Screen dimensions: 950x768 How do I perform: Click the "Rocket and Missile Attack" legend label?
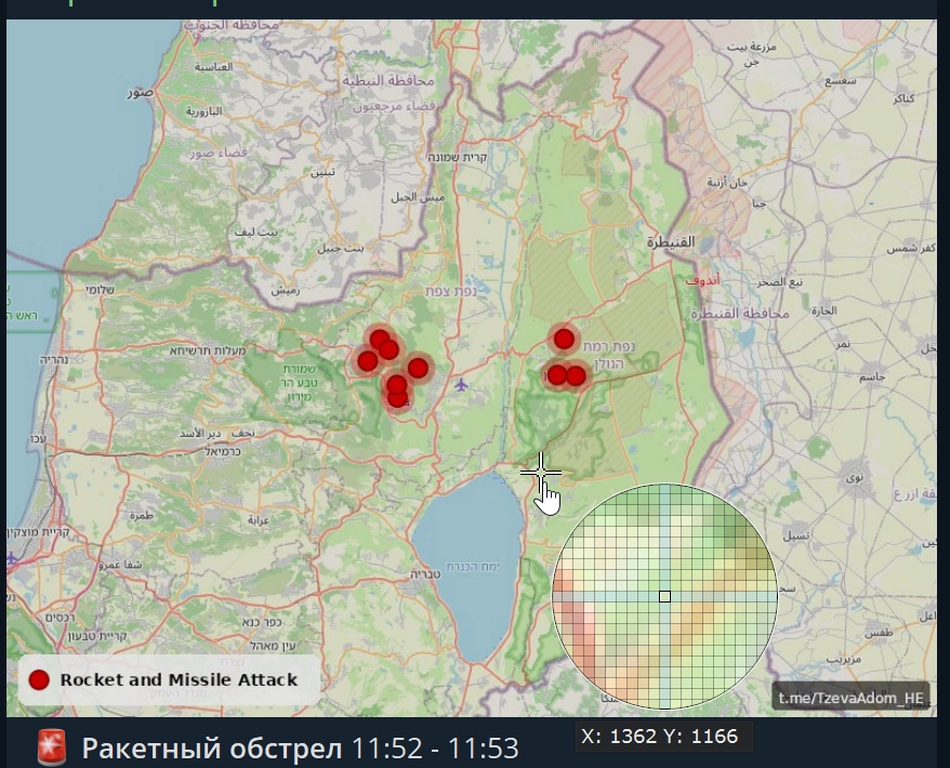click(178, 680)
